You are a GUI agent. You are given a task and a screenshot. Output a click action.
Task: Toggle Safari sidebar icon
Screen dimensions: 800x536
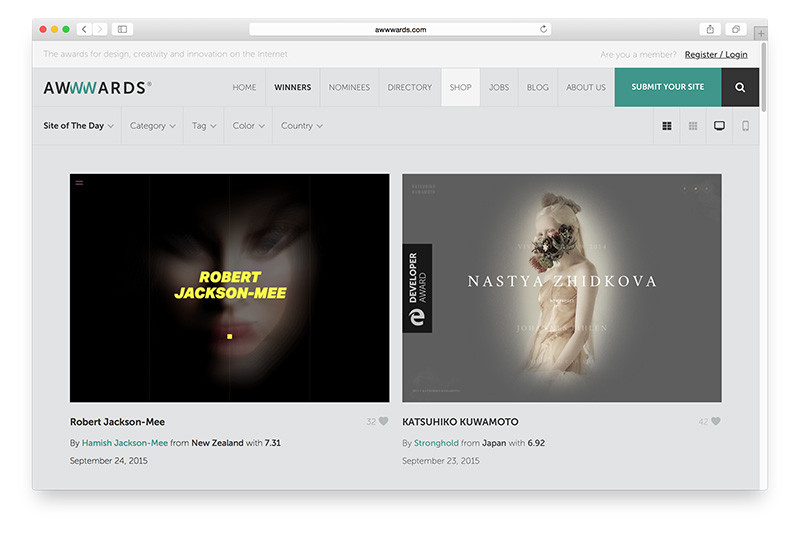[122, 30]
